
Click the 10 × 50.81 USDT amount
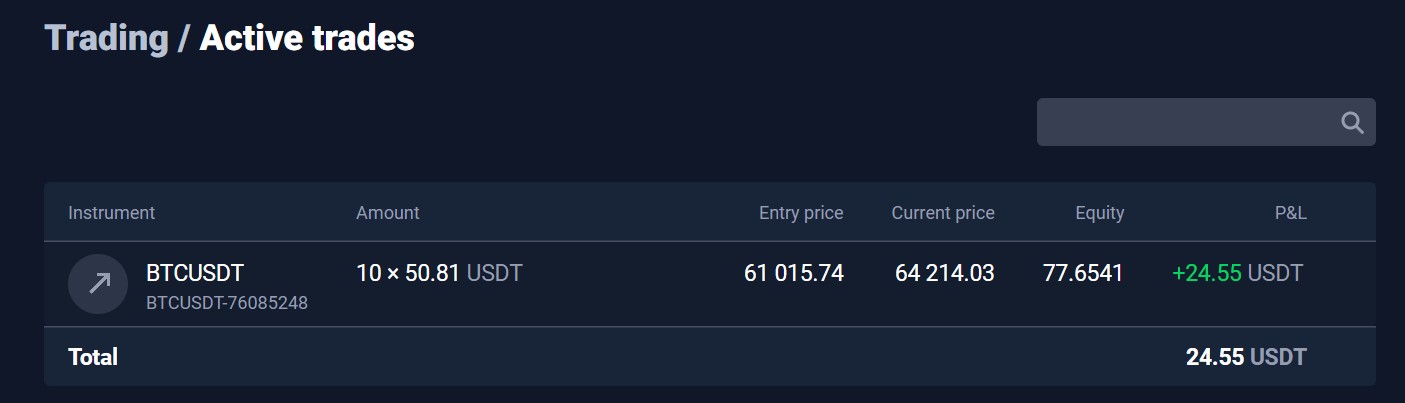point(439,273)
